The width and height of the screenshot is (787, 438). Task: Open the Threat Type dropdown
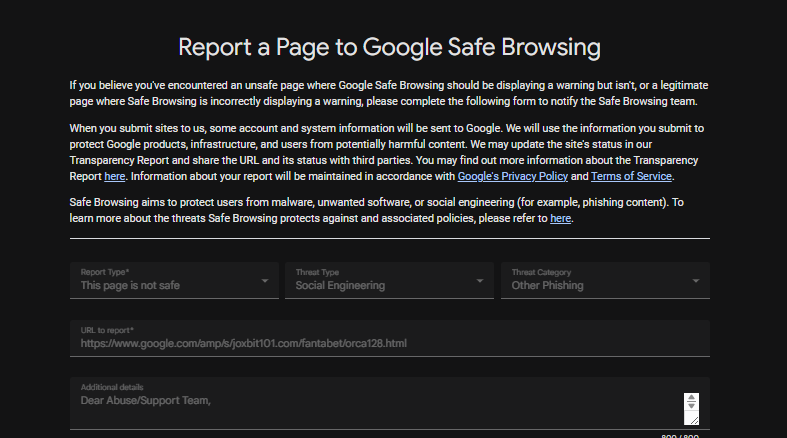coord(389,280)
